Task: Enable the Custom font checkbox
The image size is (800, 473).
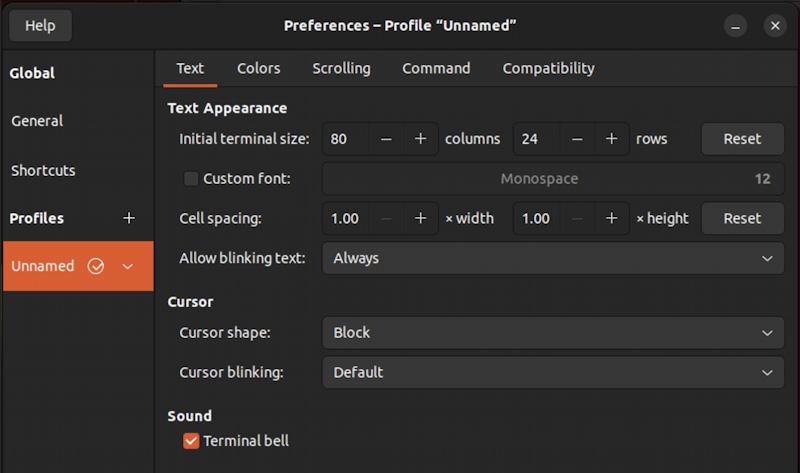Action: tap(191, 179)
